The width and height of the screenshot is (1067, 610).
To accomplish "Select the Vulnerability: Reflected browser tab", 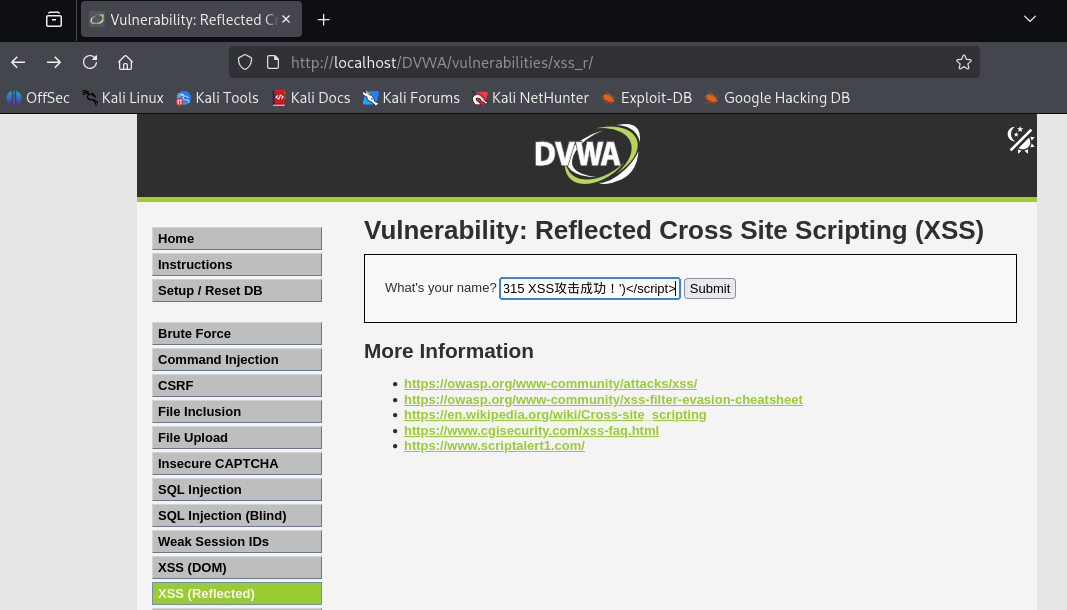I will pos(191,20).
